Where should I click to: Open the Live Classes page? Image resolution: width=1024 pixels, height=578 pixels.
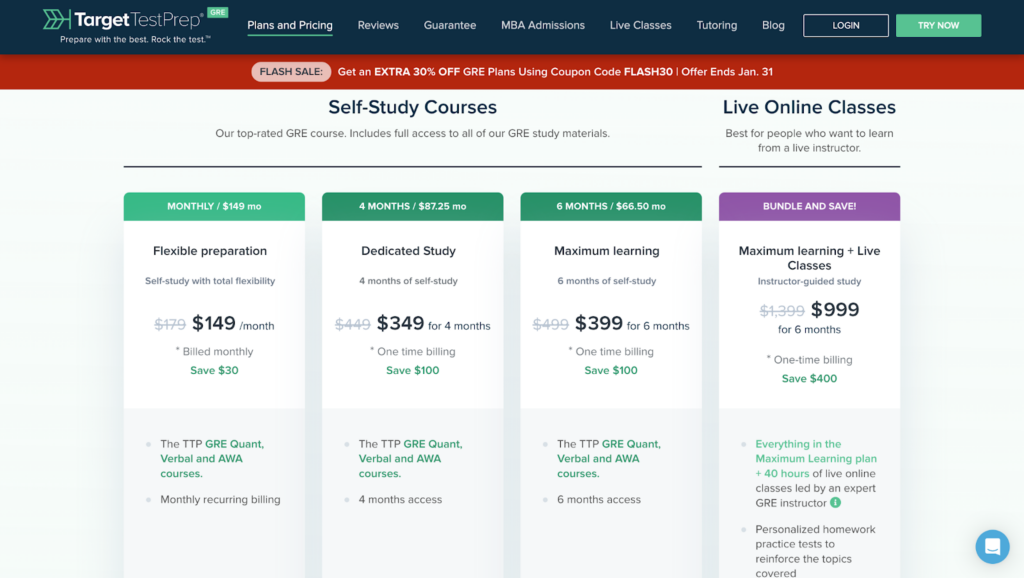(640, 25)
